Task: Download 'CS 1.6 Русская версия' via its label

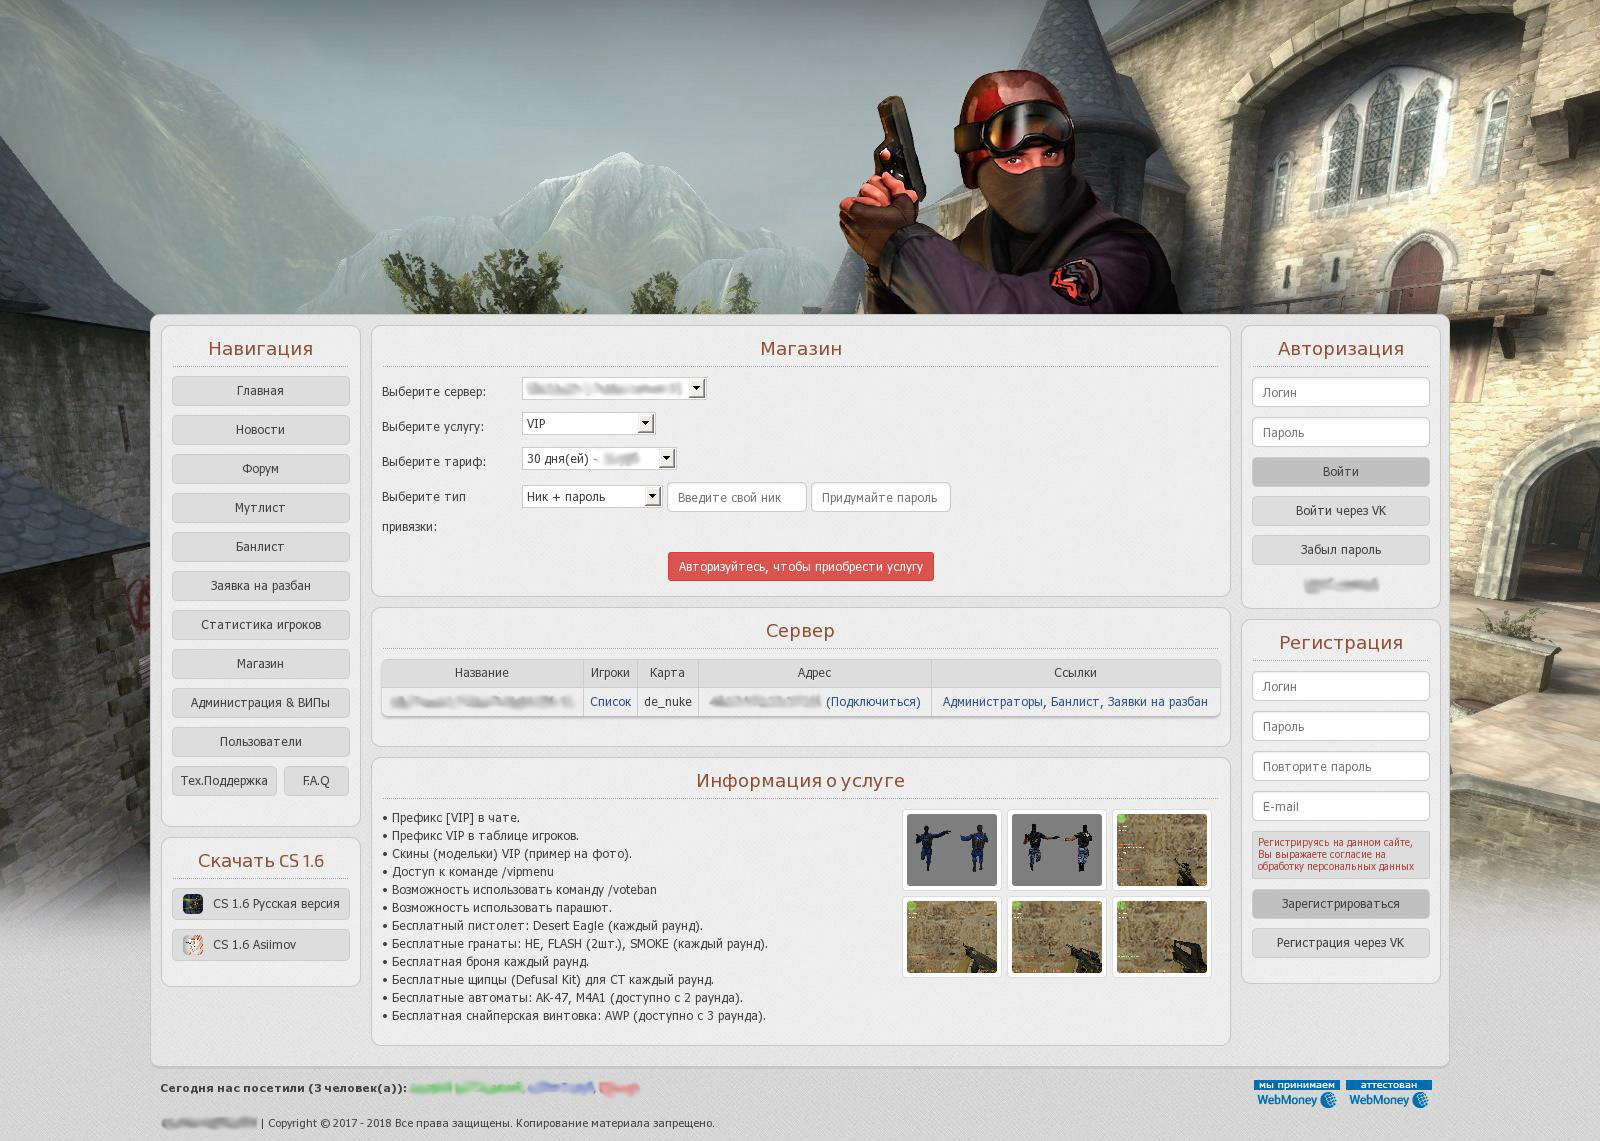Action: coord(276,904)
